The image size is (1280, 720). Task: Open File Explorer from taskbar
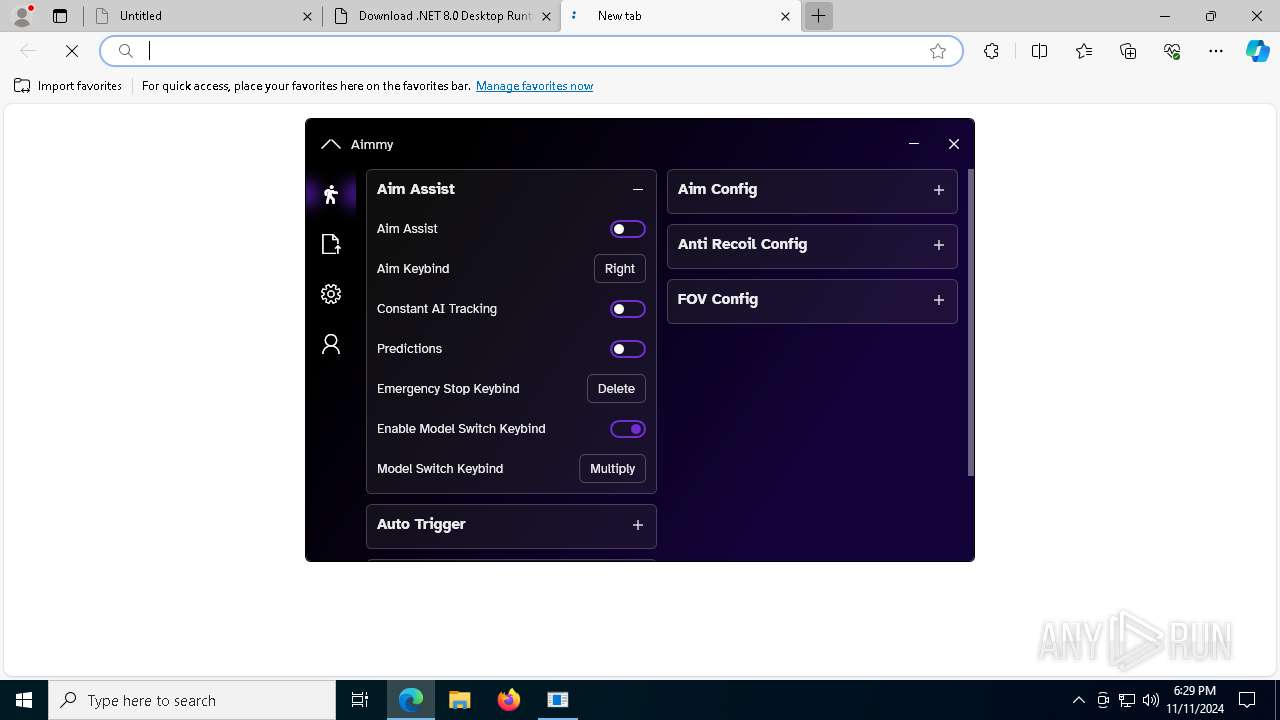coord(460,700)
